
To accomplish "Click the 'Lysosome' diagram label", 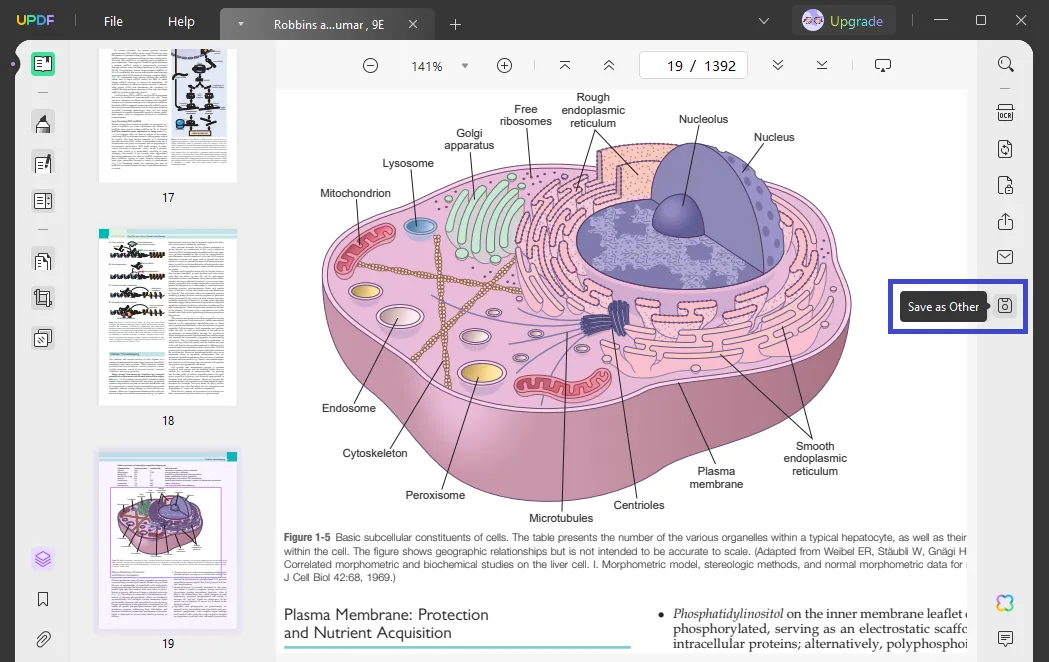I will coord(408,163).
